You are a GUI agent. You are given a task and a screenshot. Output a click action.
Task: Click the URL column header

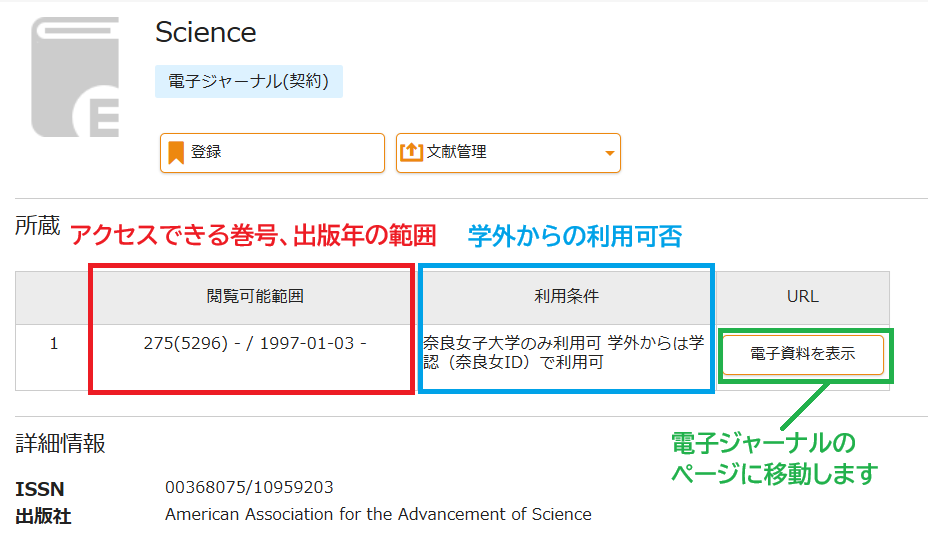pyautogui.click(x=803, y=296)
